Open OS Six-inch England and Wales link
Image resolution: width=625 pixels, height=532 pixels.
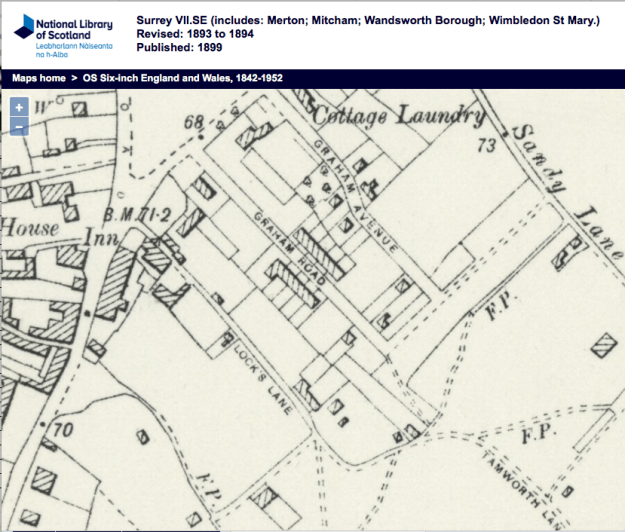170,78
